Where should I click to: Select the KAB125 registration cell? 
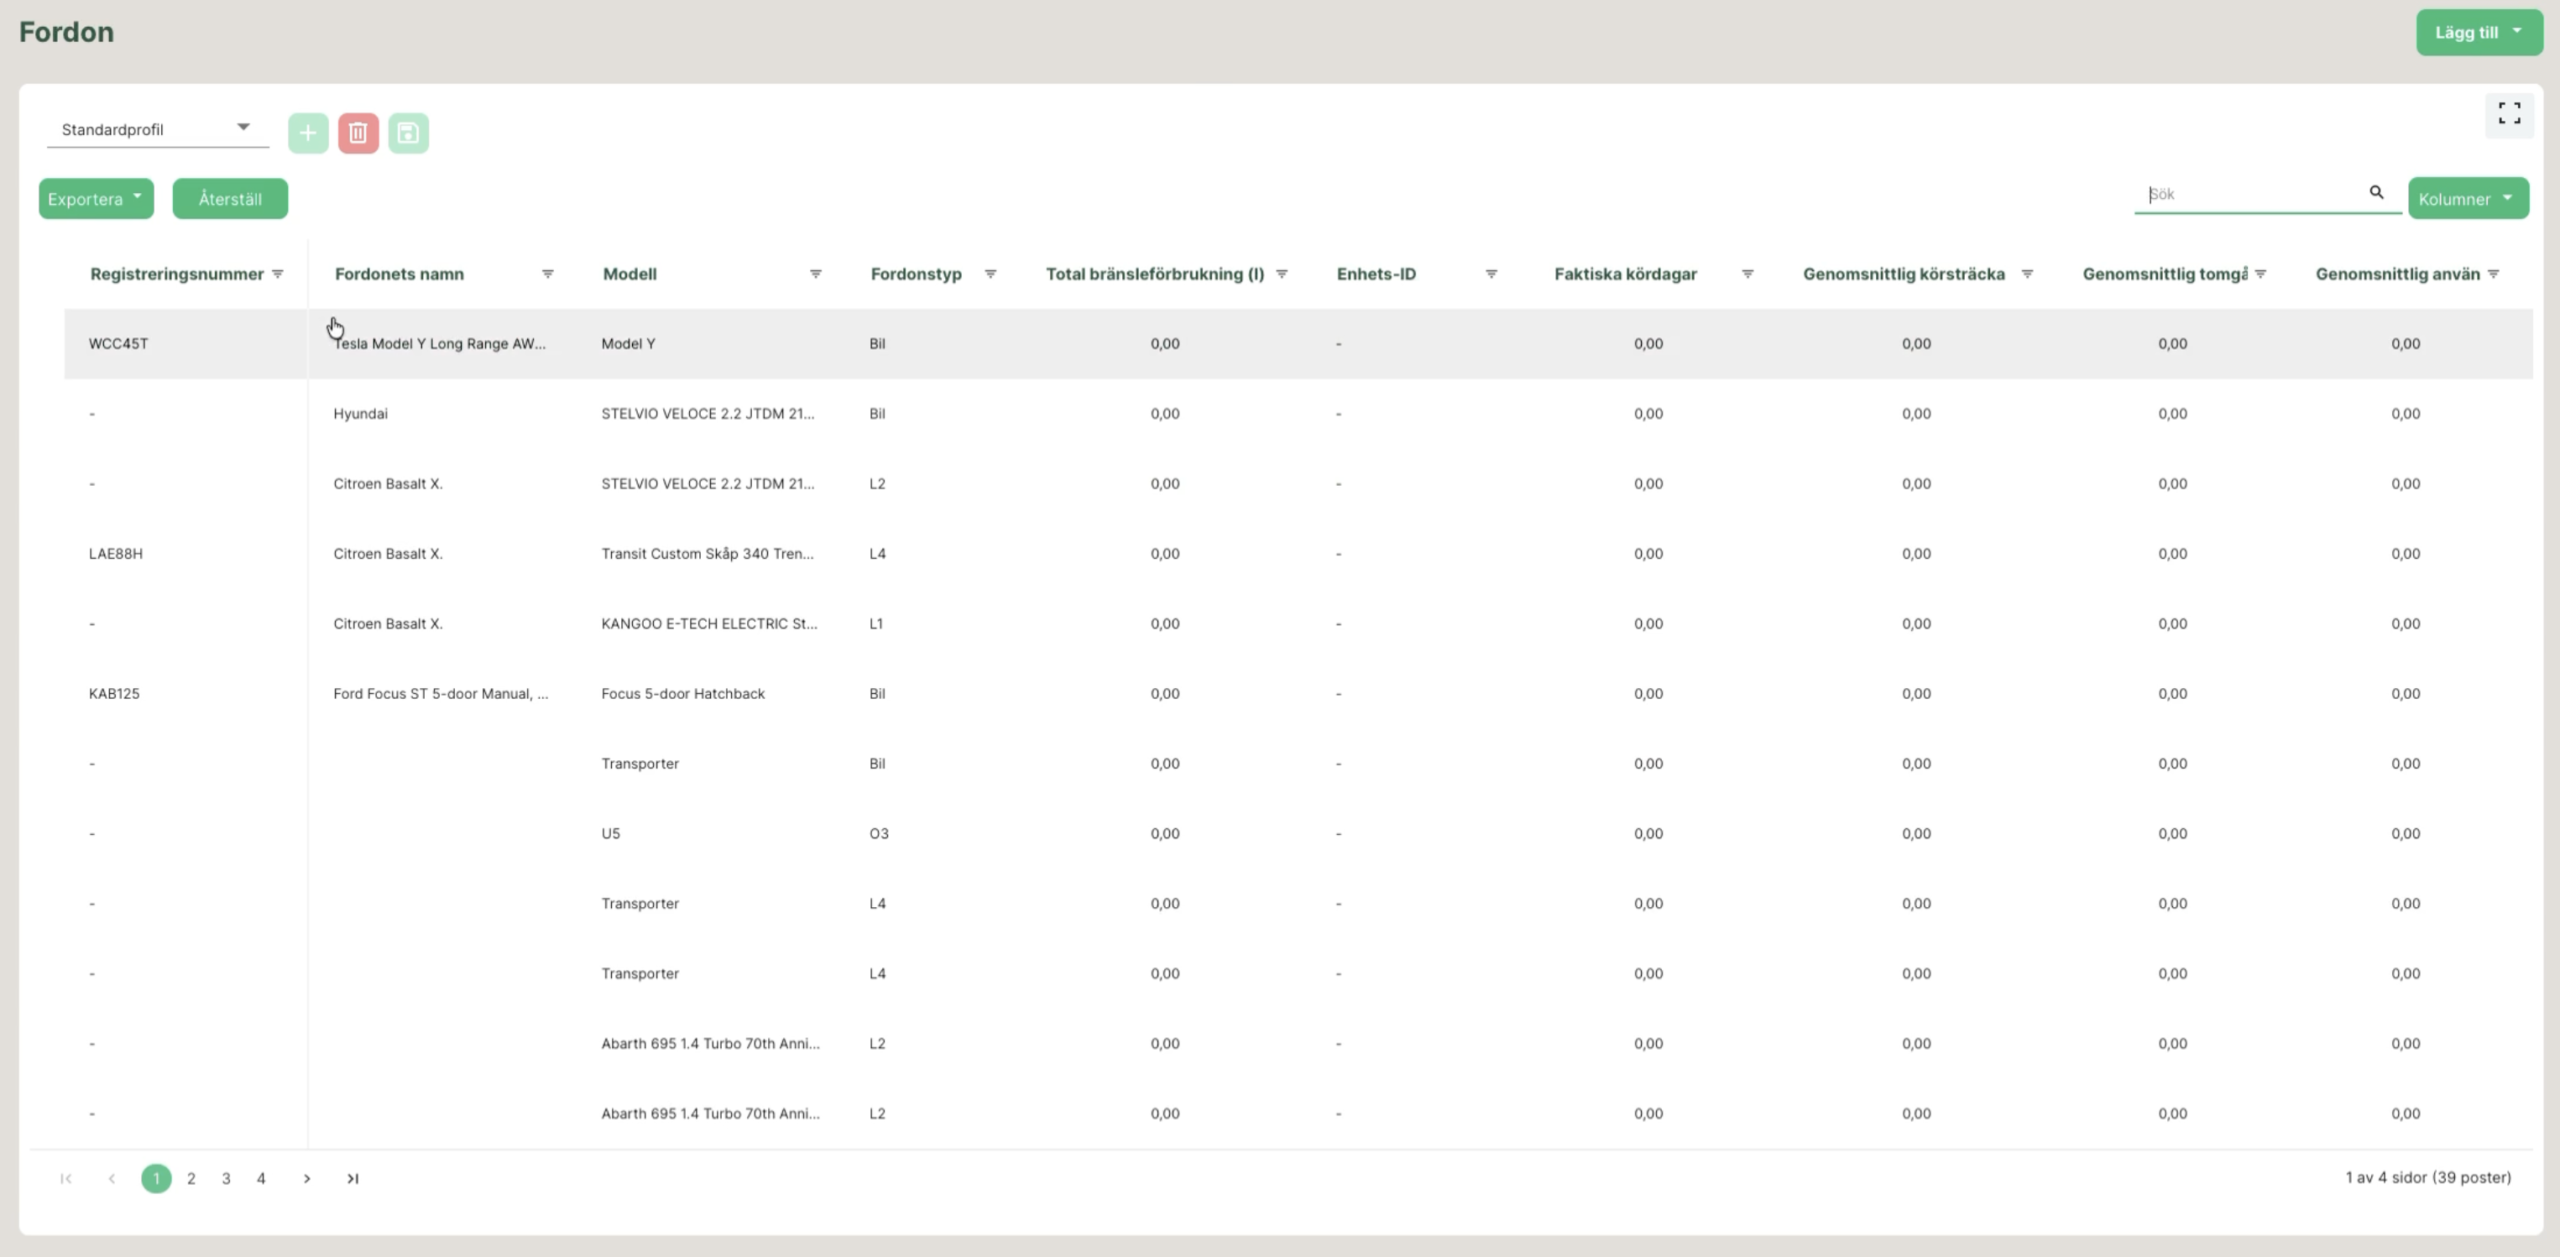click(114, 694)
